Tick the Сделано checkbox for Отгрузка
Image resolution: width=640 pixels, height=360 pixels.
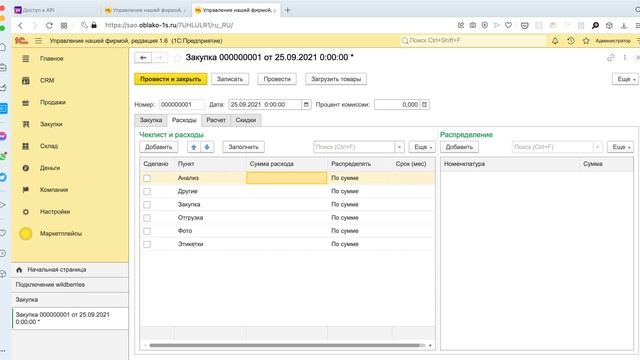click(147, 218)
